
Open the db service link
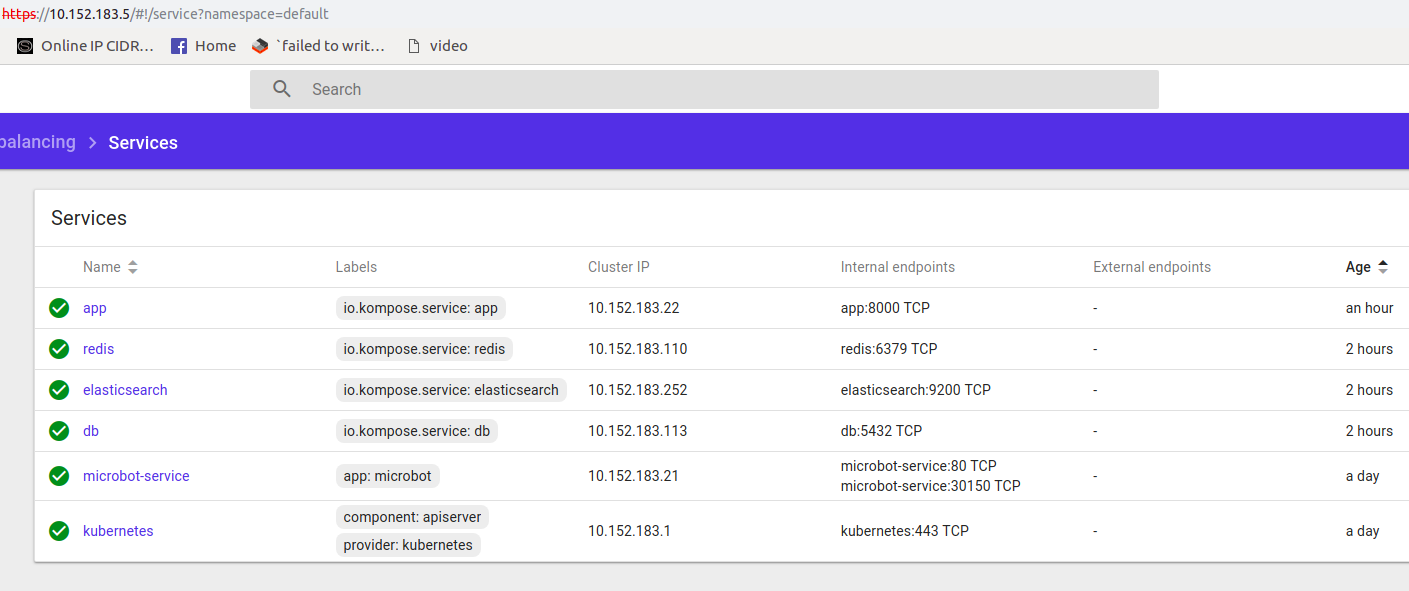point(91,431)
